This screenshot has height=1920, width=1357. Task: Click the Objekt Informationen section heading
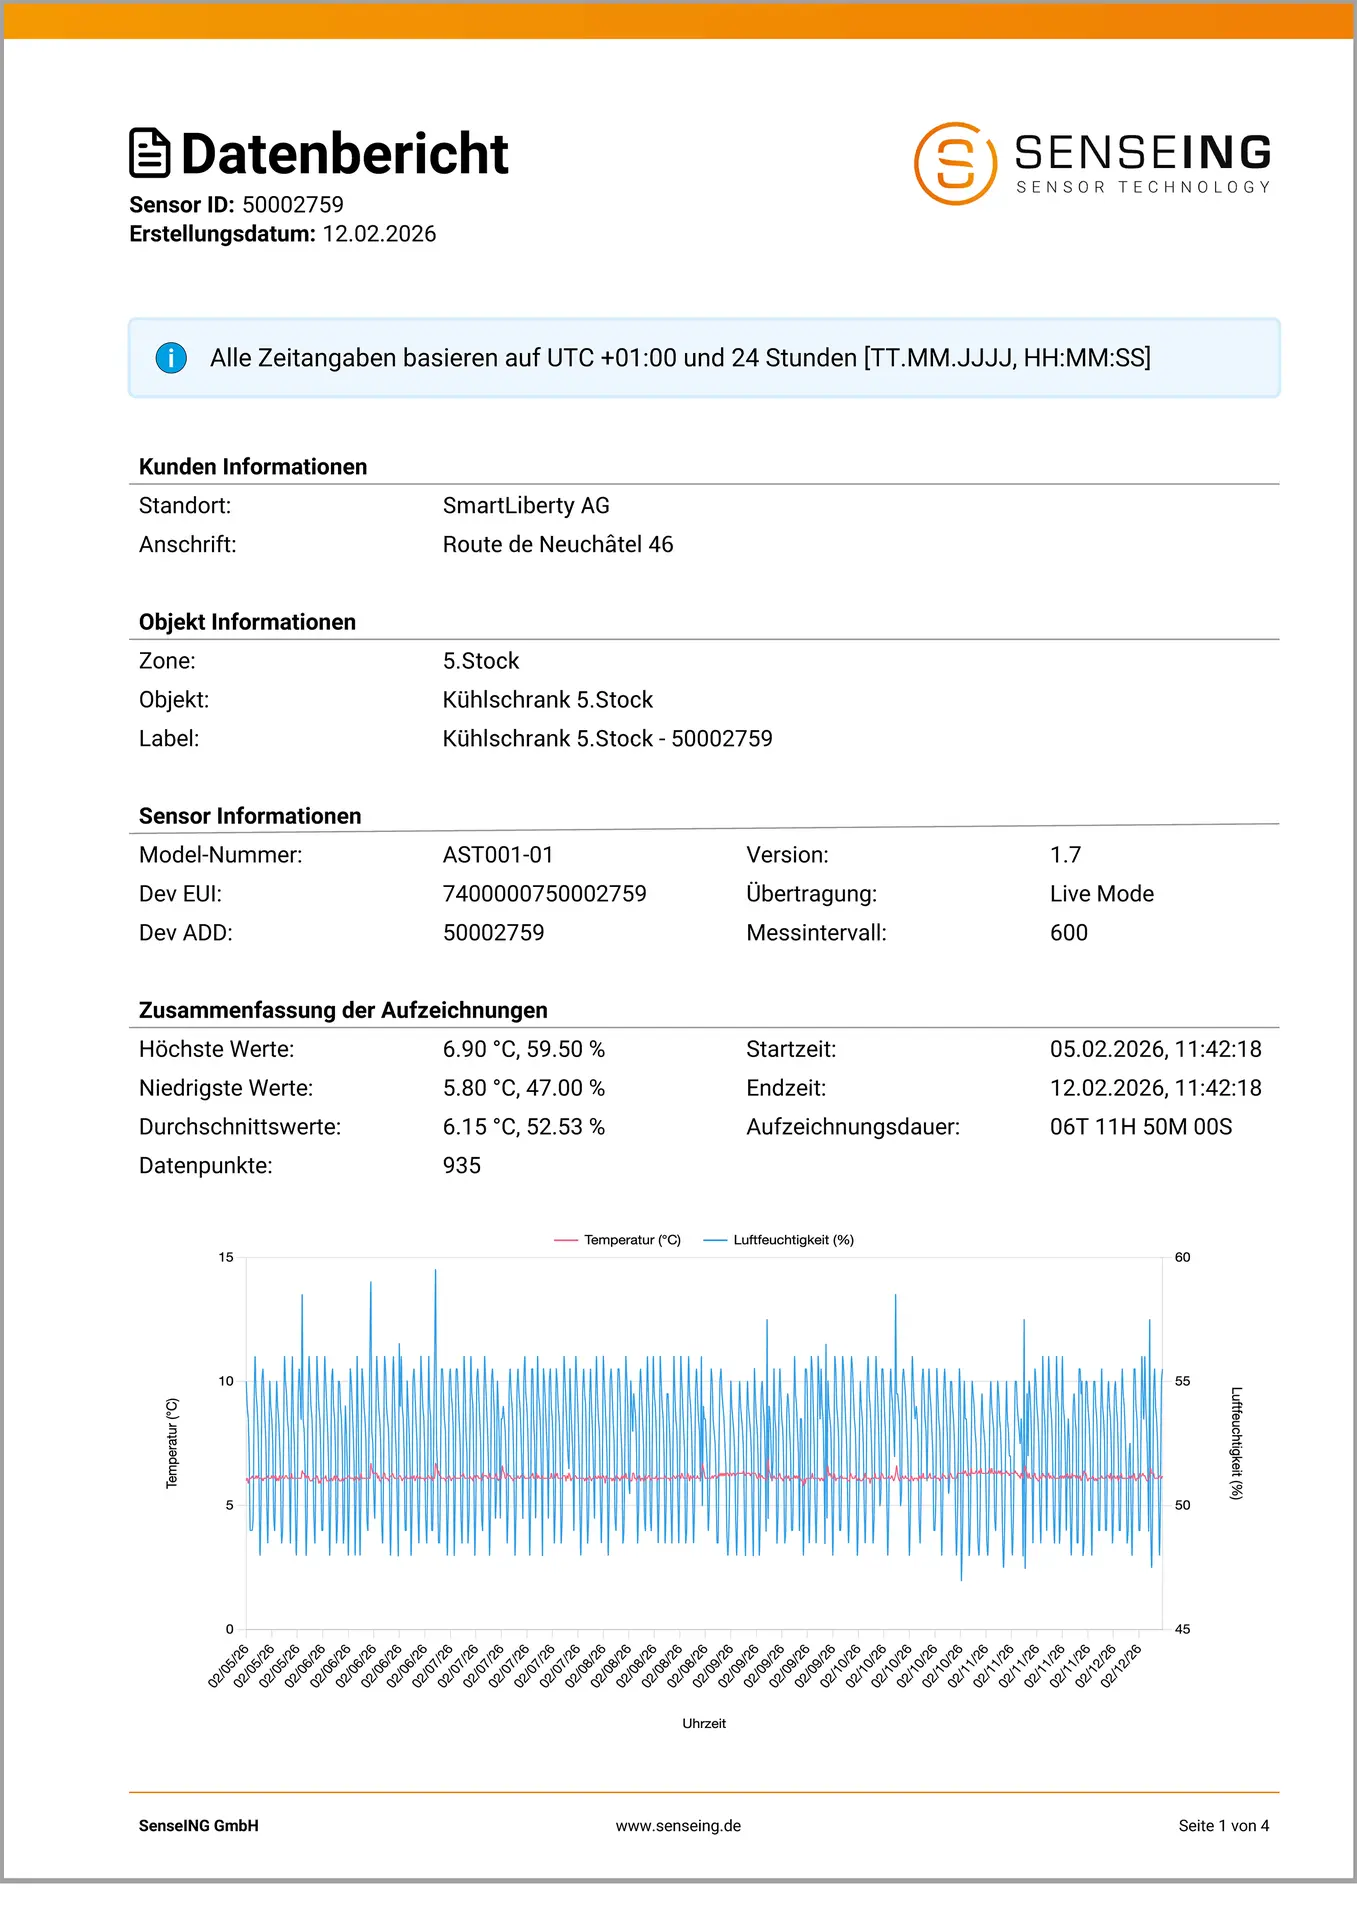247,622
